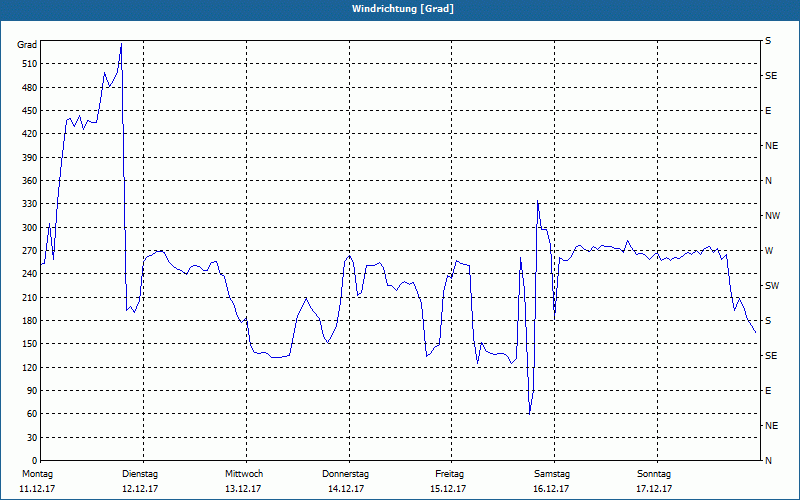This screenshot has width=800, height=500.
Task: Click the 360 y-axis value
Action: tap(31, 181)
